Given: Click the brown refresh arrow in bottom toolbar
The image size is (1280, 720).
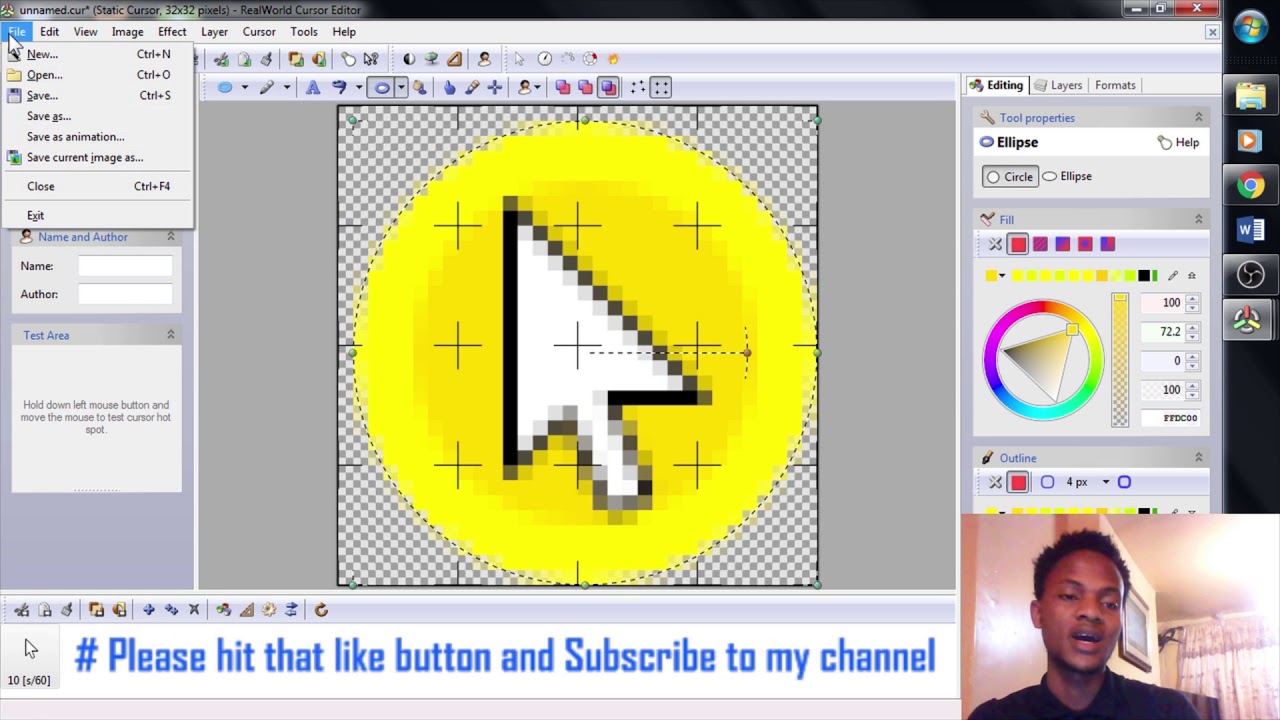Looking at the screenshot, I should (x=321, y=609).
